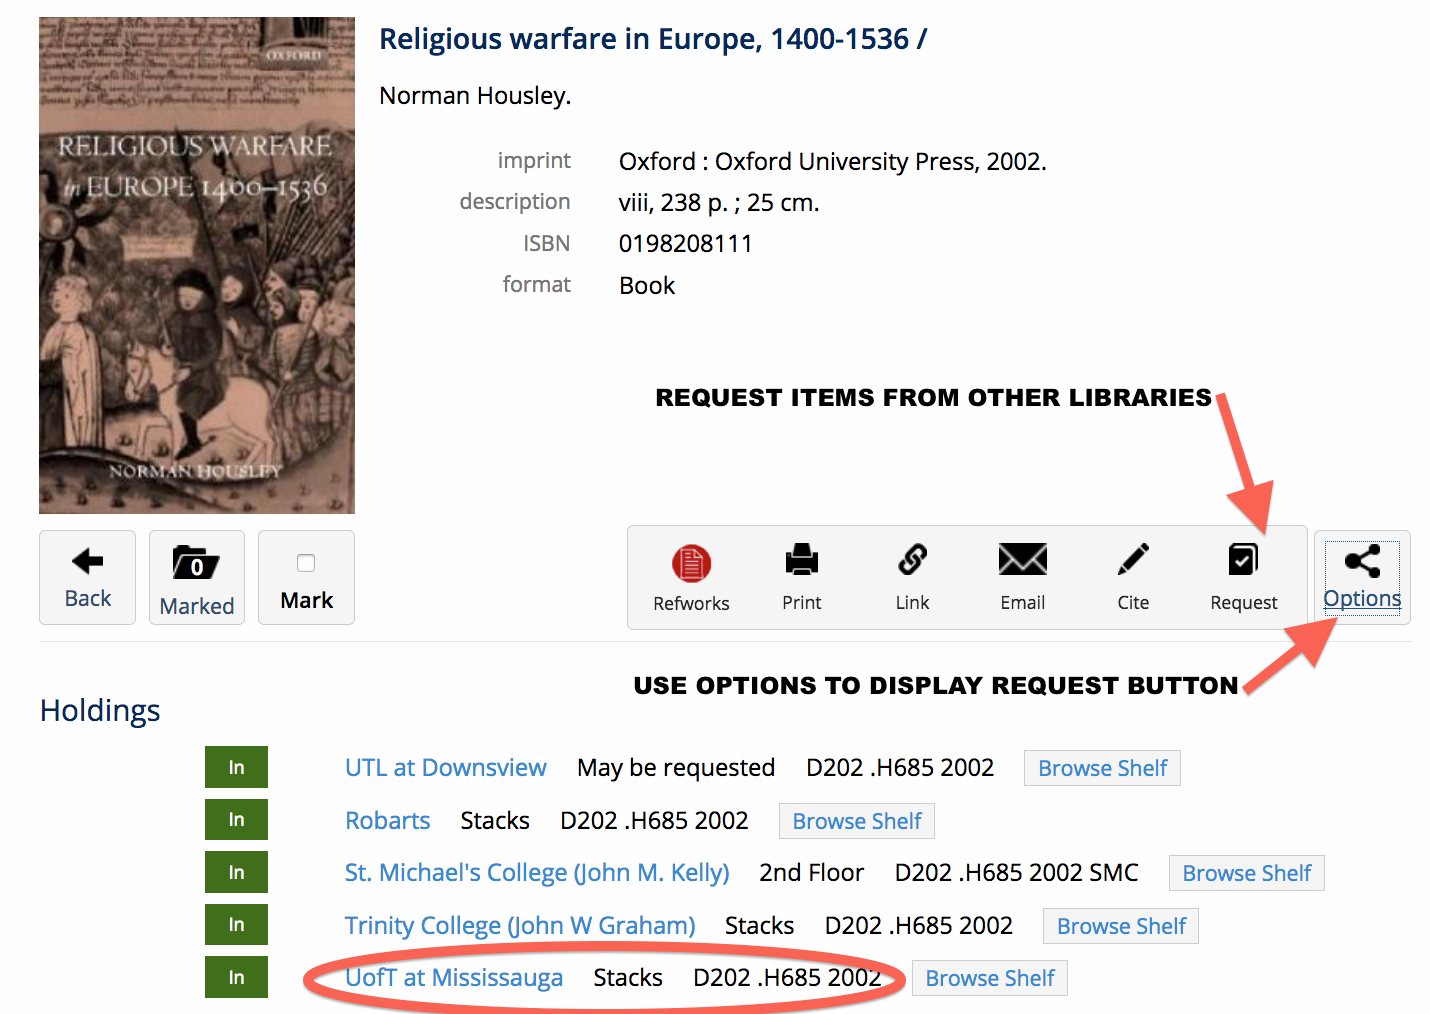Open the Marked folder icon
Screen dimensions: 1430x1014
[196, 563]
